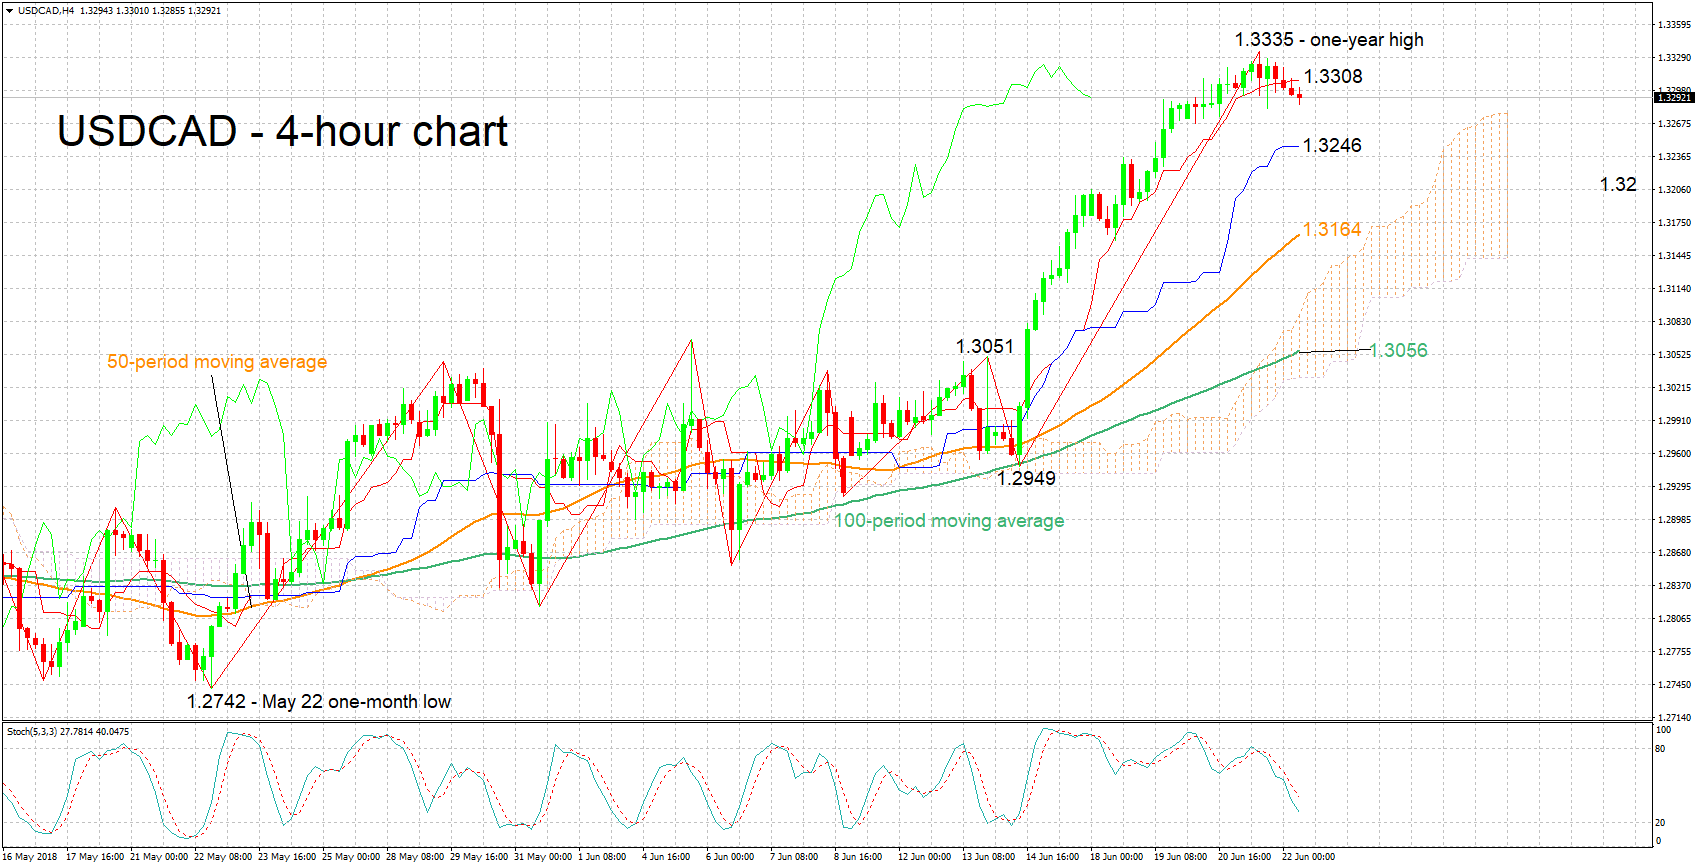Click the '1.2742 - May 22 one-month low' annotation
The image size is (1695, 868).
pyautogui.click(x=318, y=702)
